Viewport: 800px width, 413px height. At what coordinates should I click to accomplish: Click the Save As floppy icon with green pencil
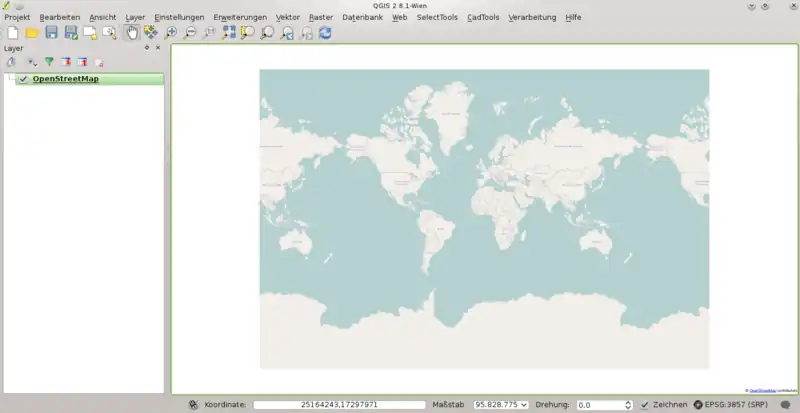click(71, 33)
